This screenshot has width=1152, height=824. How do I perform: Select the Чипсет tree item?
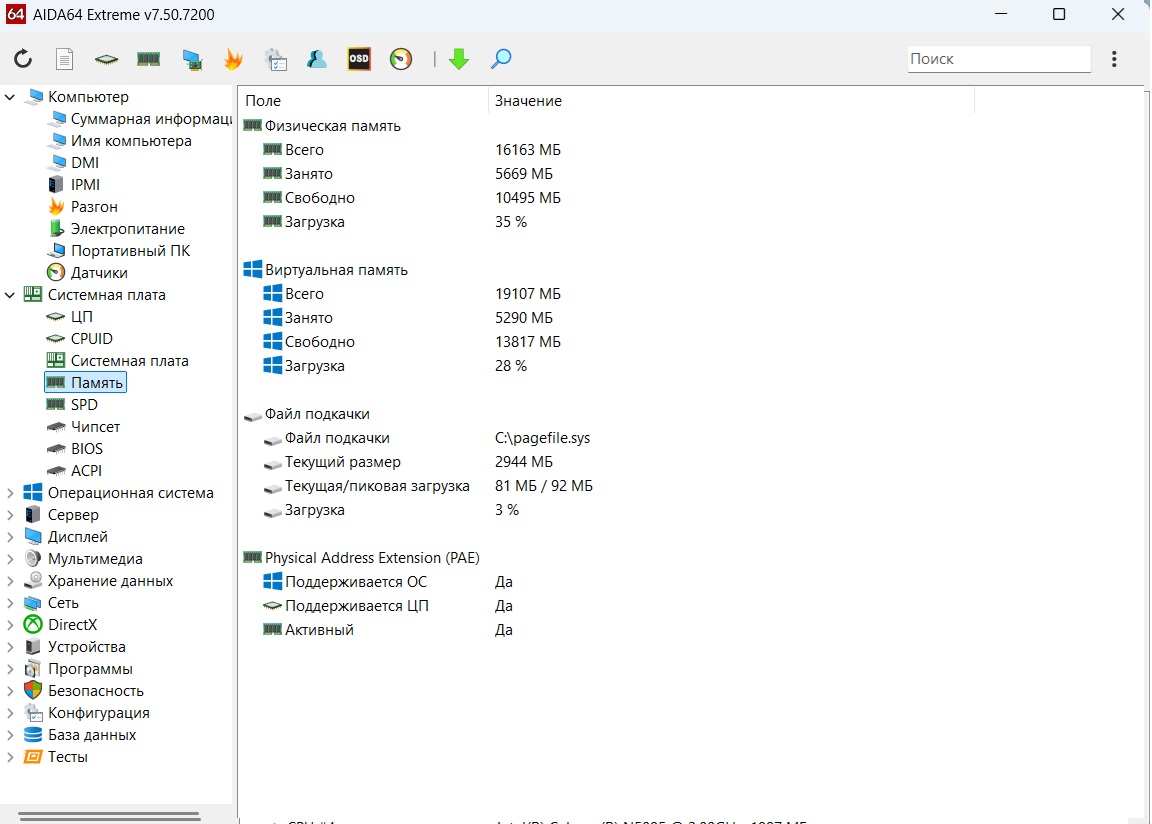[x=83, y=427]
